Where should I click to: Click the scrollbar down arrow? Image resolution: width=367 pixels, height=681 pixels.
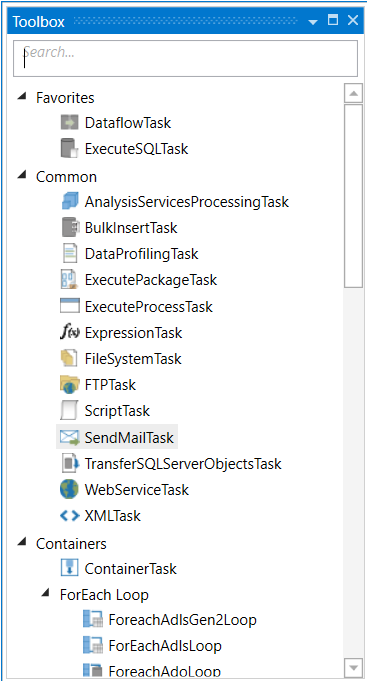[353, 667]
